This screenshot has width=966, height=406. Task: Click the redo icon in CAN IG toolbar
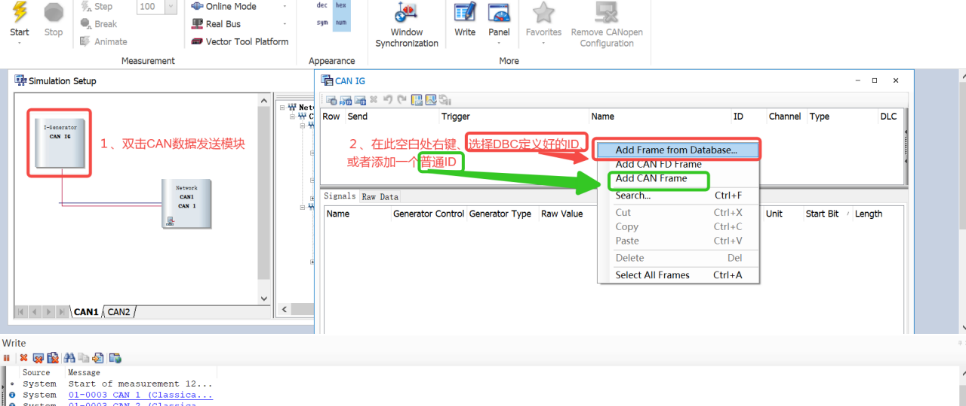tap(401, 100)
